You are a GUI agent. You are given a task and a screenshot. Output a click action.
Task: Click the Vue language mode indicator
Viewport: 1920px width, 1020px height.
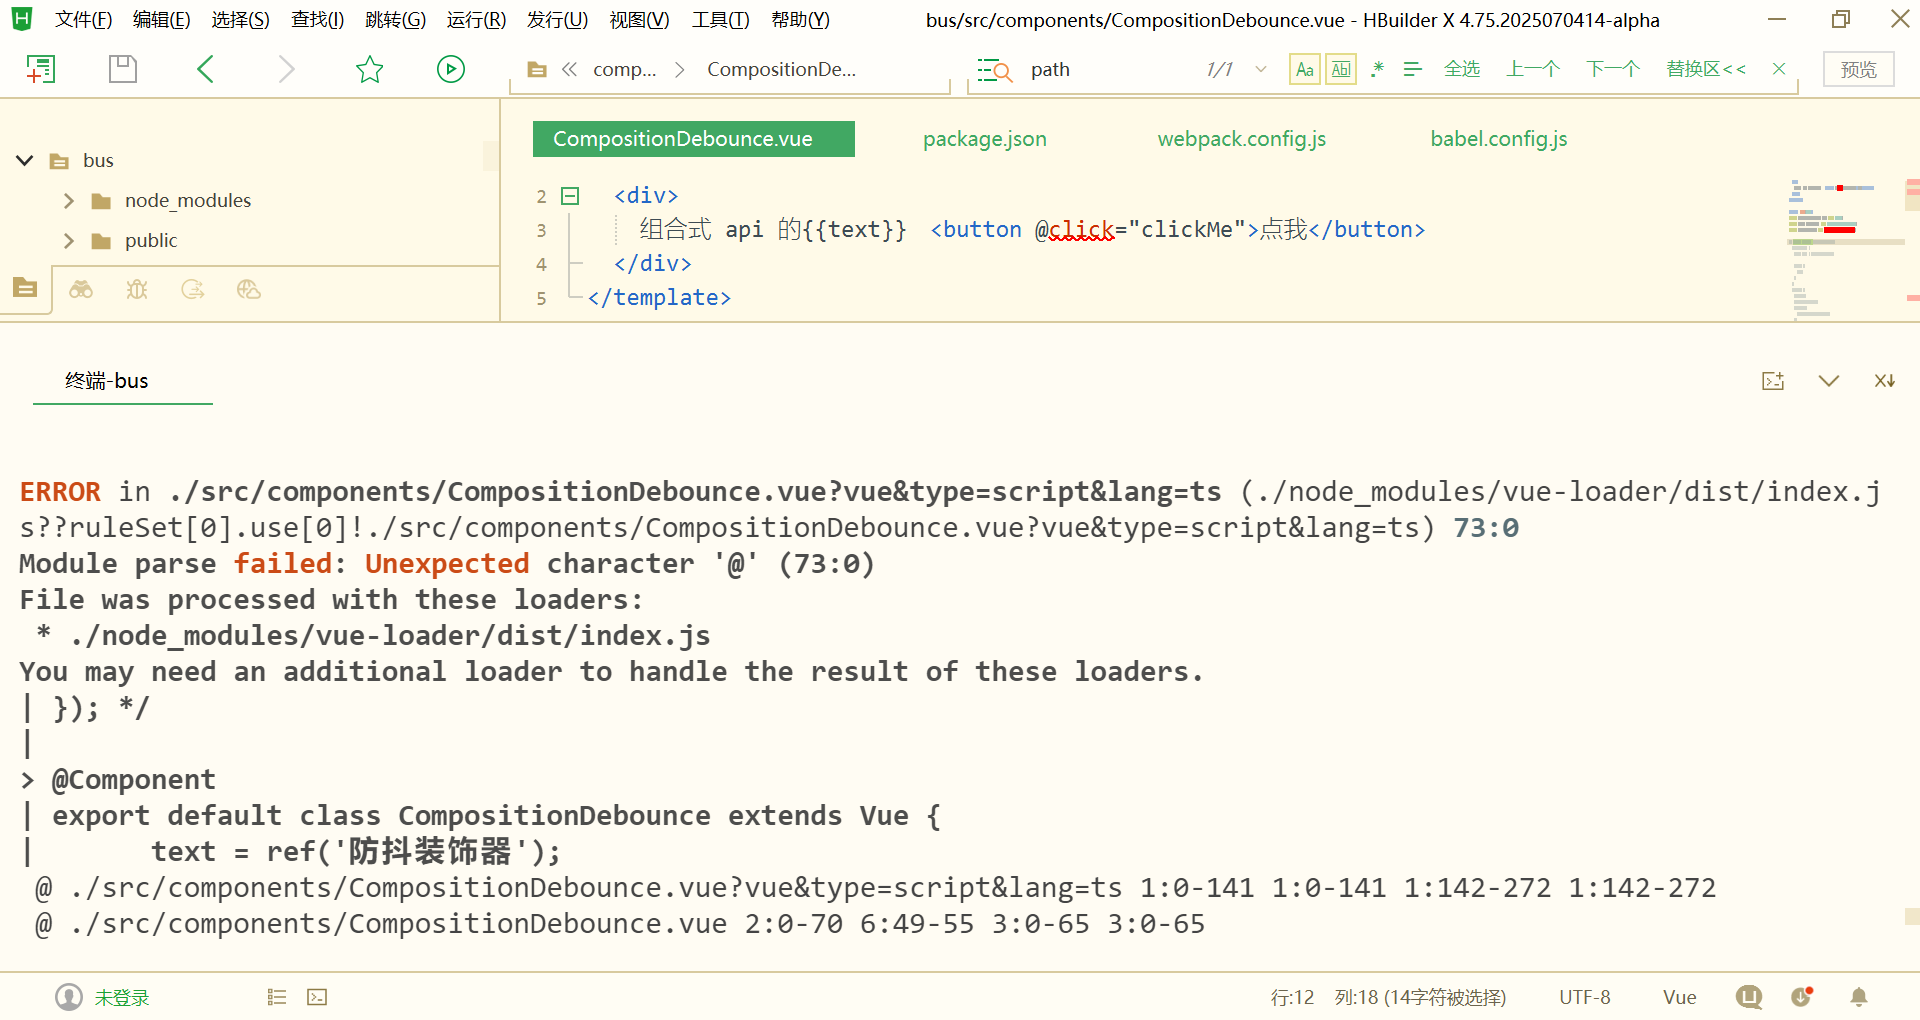point(1680,997)
